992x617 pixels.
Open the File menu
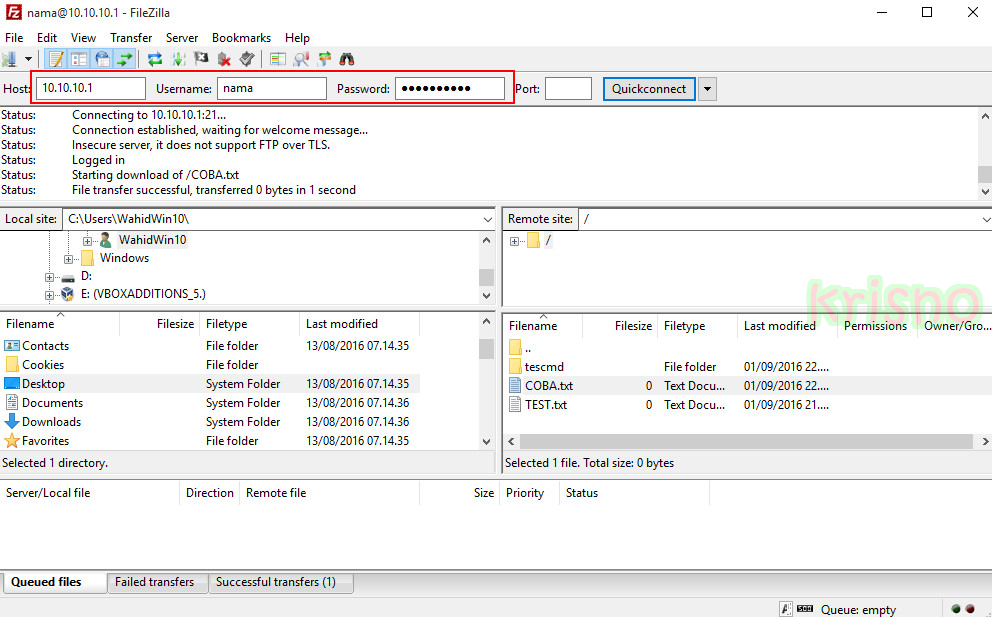(x=14, y=38)
